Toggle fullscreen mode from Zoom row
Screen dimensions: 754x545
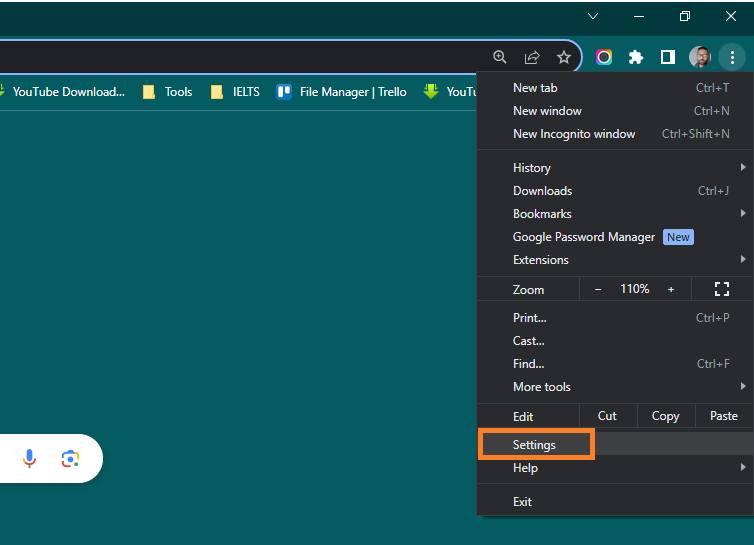[722, 289]
